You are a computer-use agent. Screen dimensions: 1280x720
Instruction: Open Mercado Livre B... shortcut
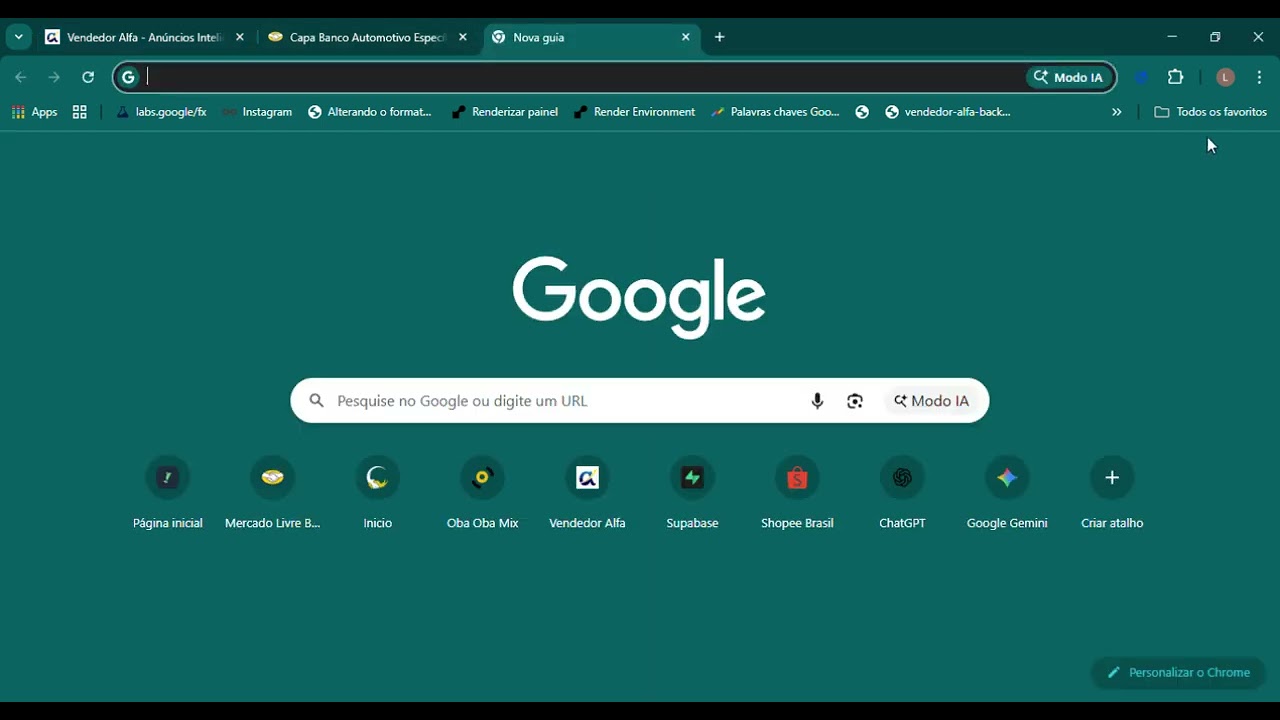[x=273, y=492]
